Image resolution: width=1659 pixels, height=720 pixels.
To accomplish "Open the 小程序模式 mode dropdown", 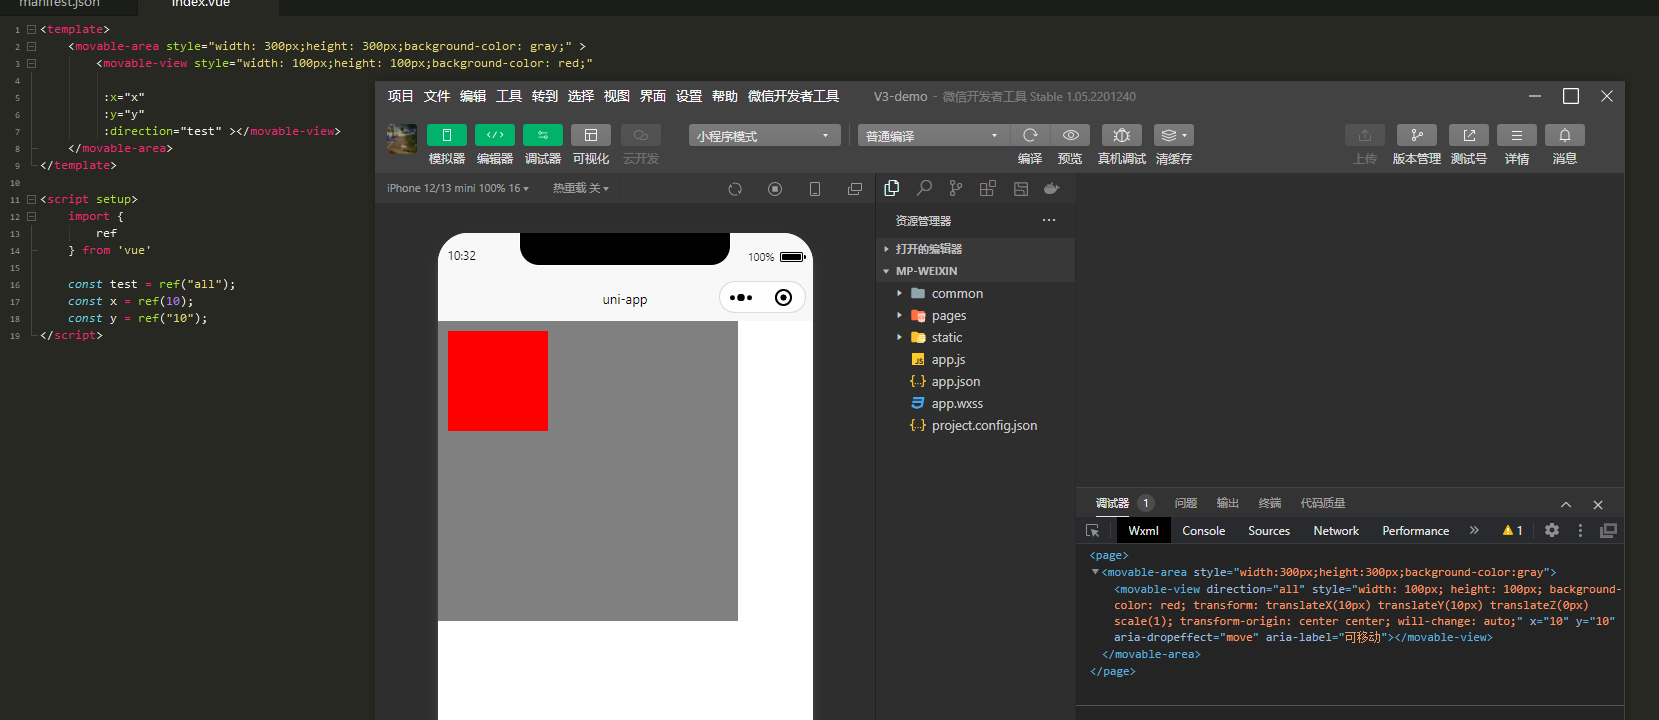I will [764, 136].
